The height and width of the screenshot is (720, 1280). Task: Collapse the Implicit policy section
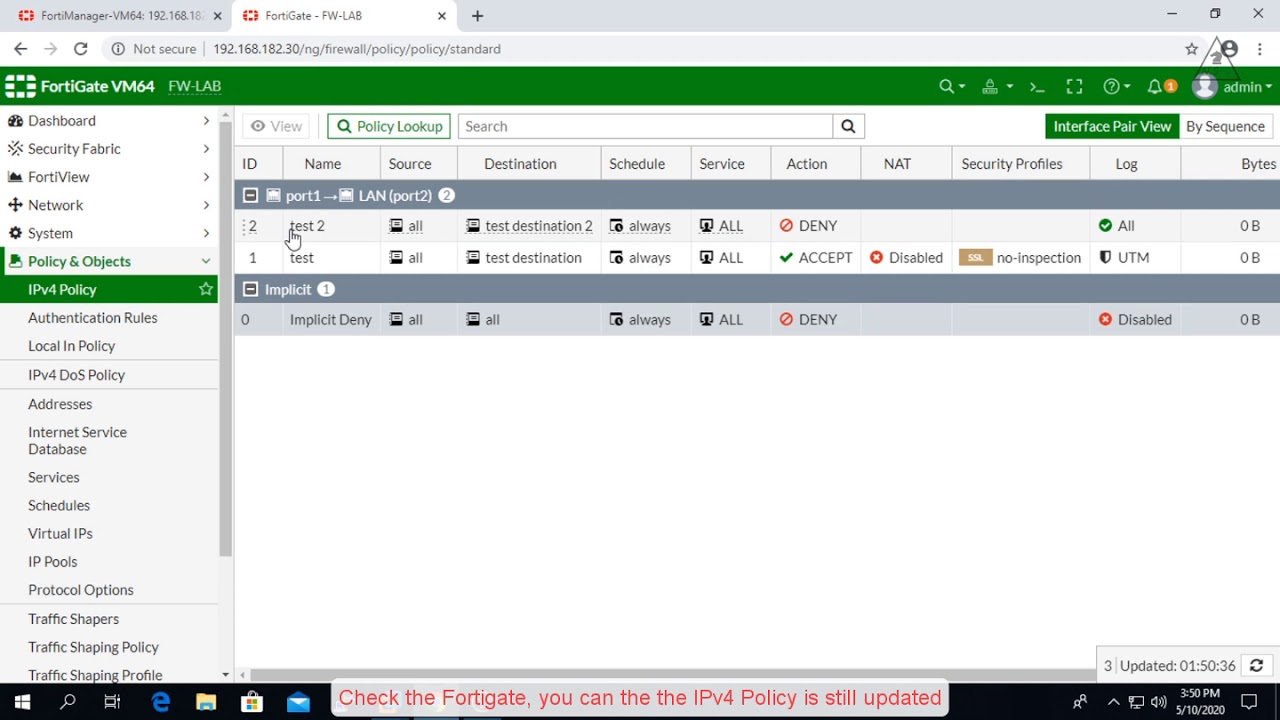pyautogui.click(x=250, y=290)
